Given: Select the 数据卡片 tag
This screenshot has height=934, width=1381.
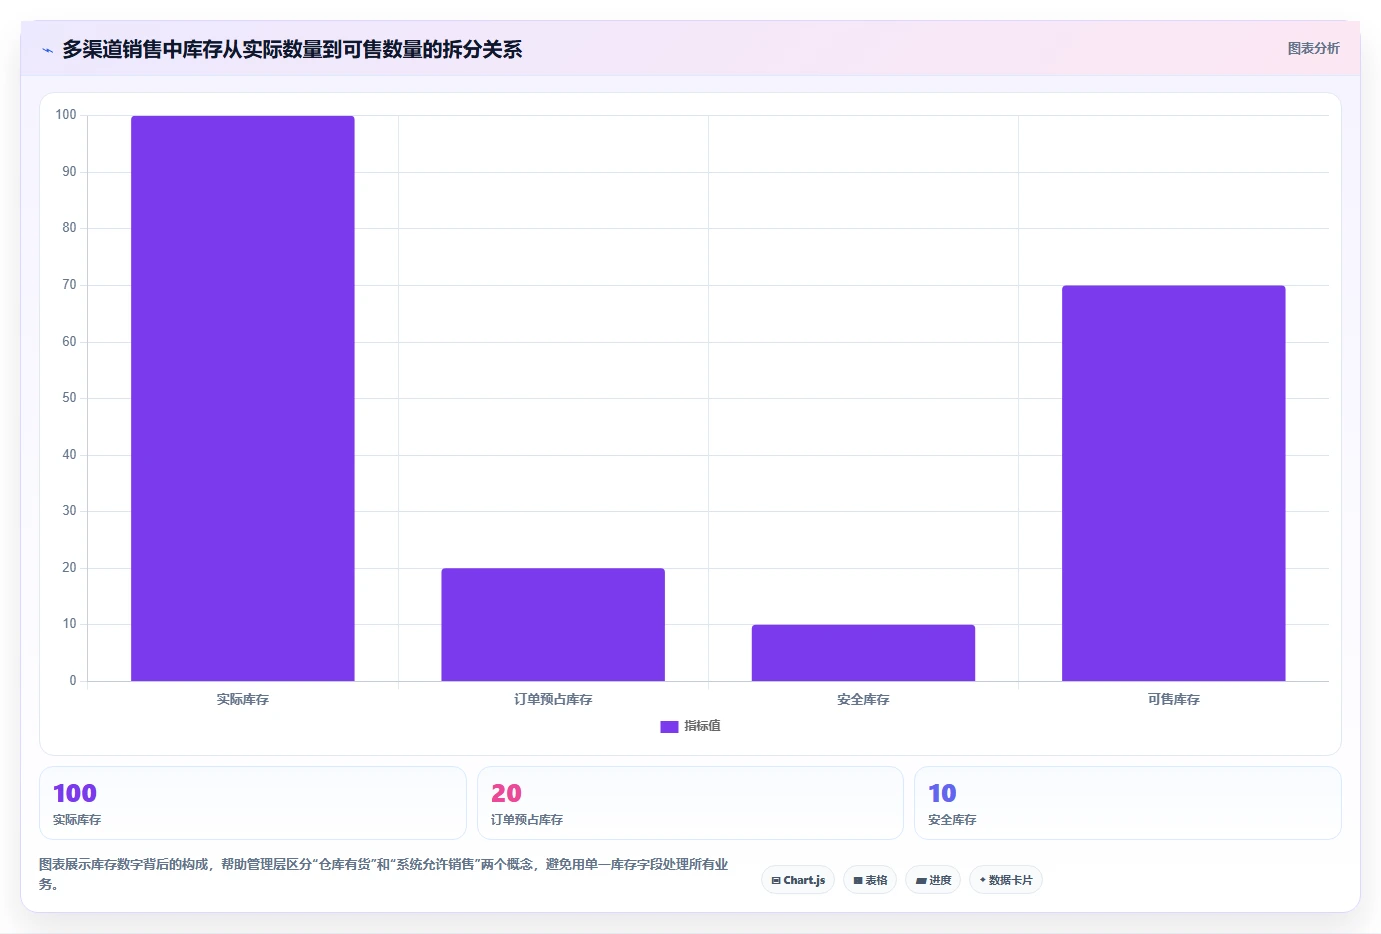Looking at the screenshot, I should pos(1005,880).
